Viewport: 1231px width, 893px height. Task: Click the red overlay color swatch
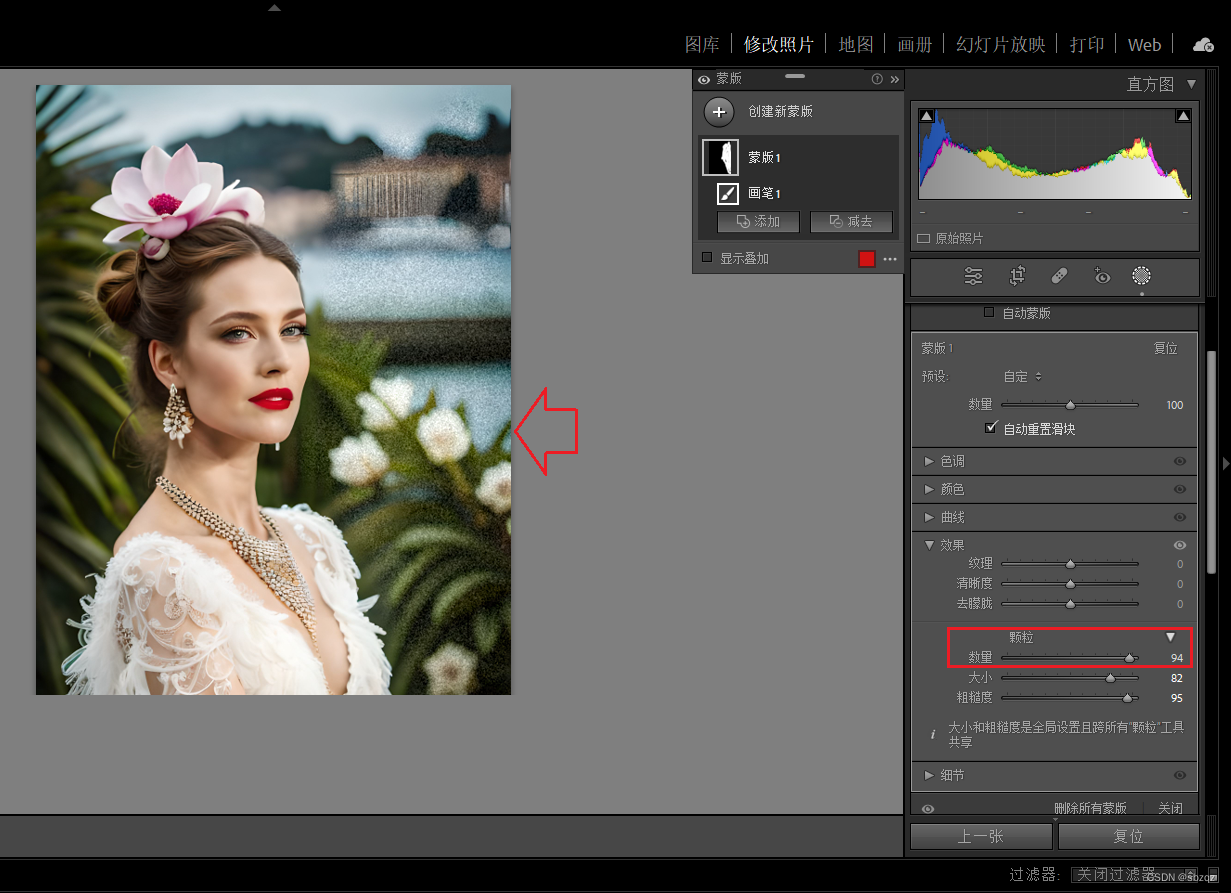click(867, 259)
